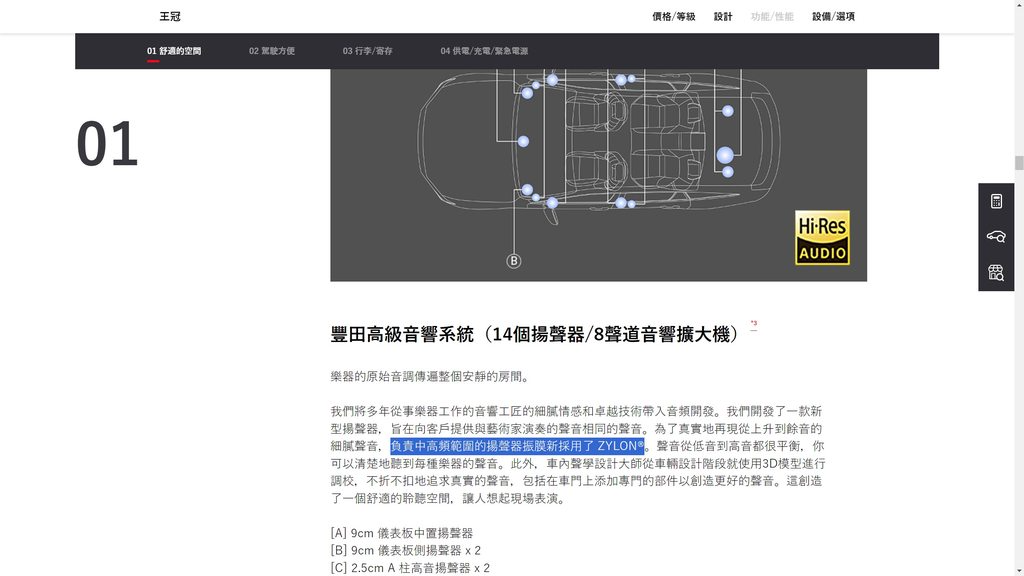Switch to 03 行李/寄存 tab

[x=367, y=51]
